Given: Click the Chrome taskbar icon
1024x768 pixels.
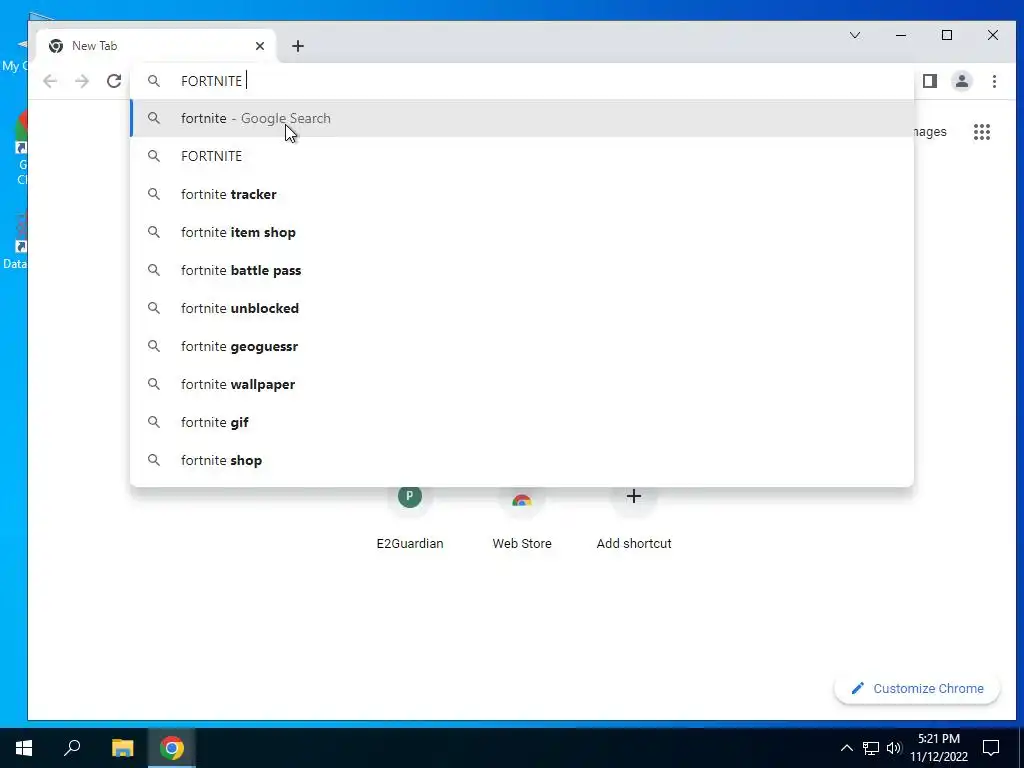Looking at the screenshot, I should click(x=172, y=748).
